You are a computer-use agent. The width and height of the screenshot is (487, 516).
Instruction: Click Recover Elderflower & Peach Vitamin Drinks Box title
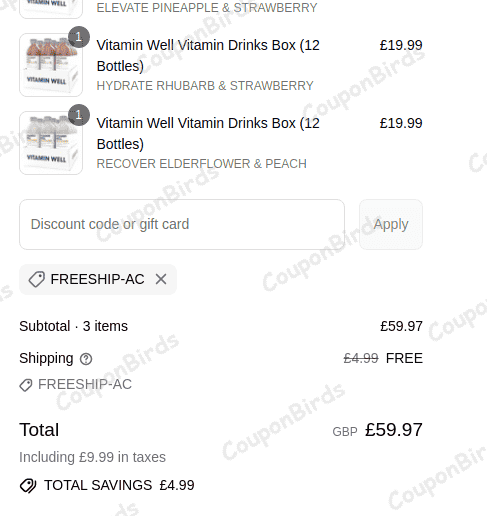[208, 133]
